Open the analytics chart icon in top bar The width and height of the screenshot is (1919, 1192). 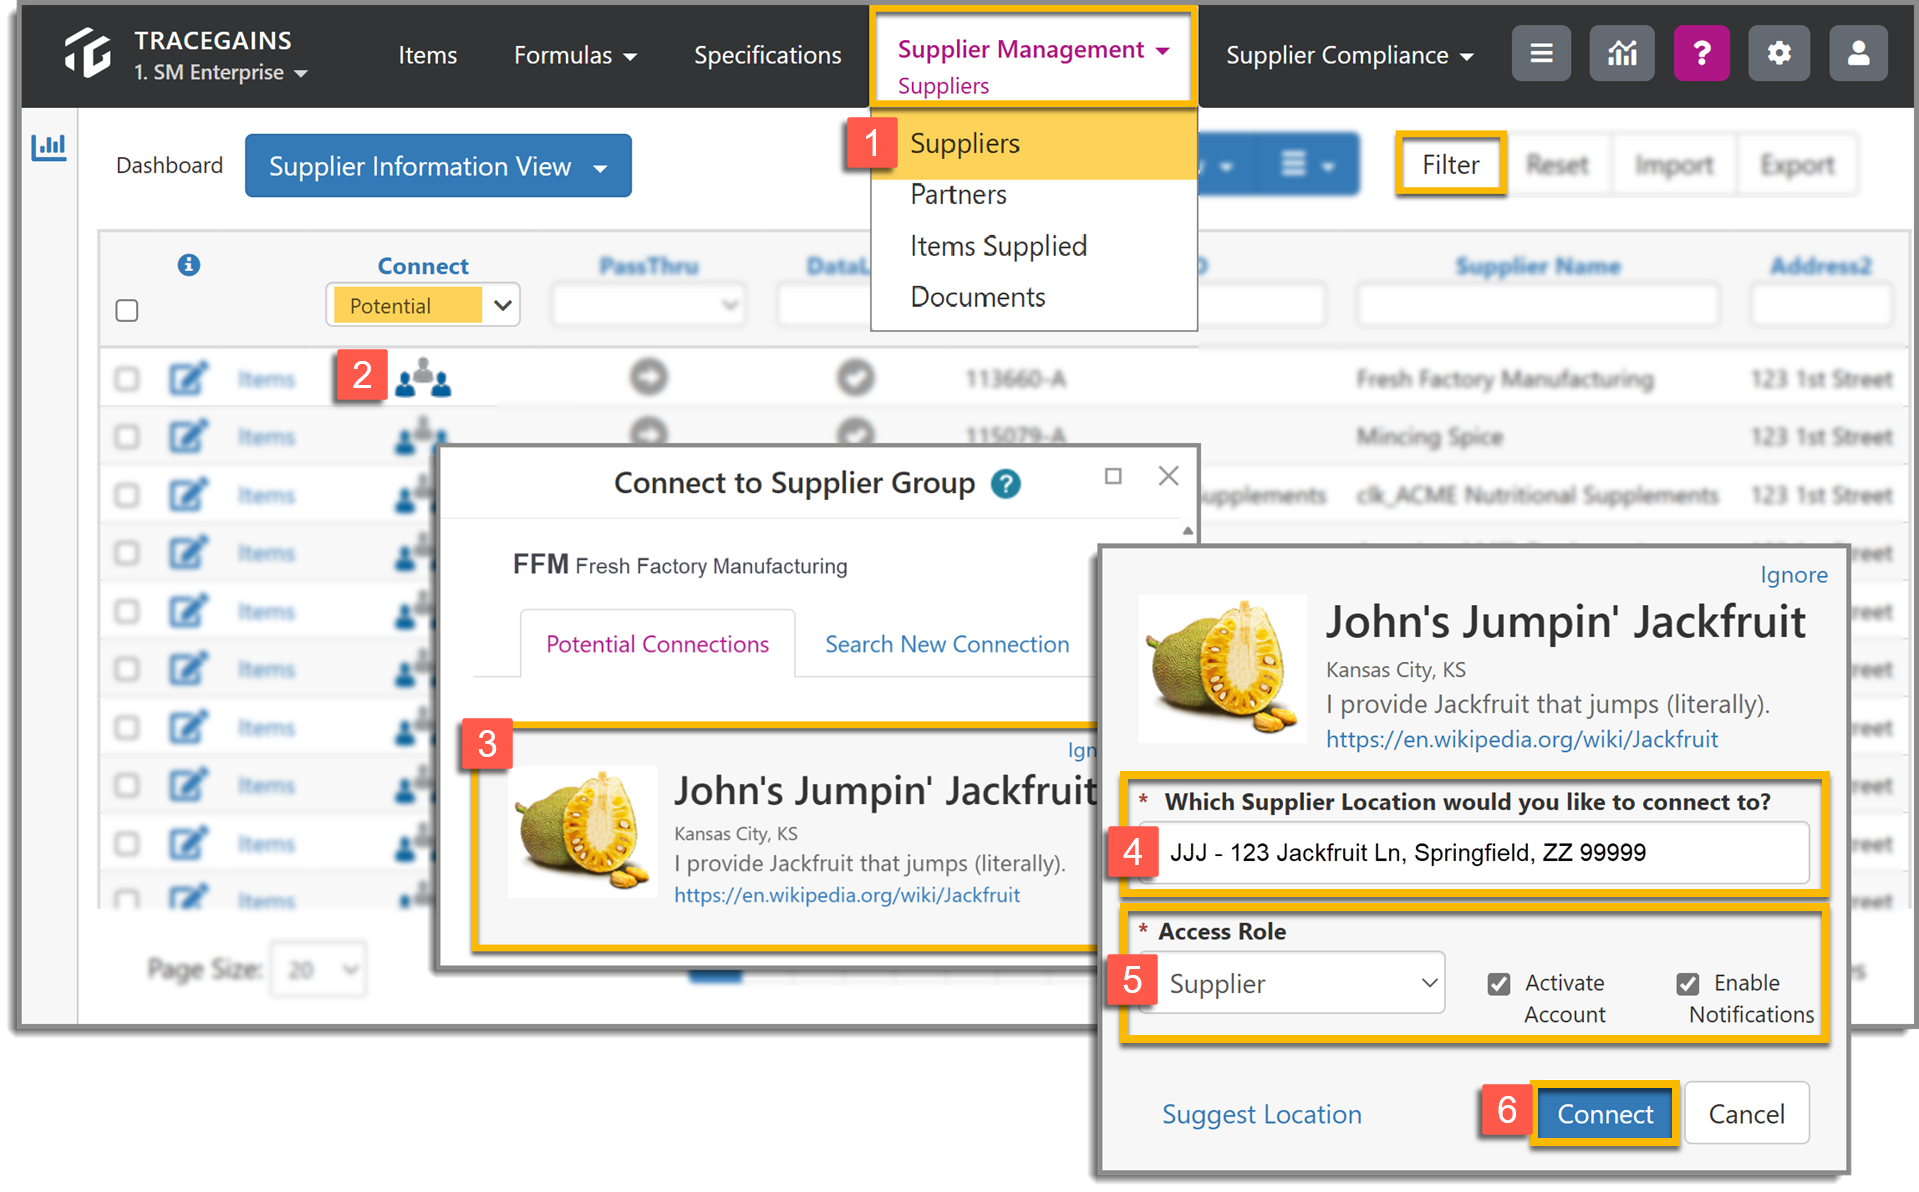pyautogui.click(x=1621, y=53)
